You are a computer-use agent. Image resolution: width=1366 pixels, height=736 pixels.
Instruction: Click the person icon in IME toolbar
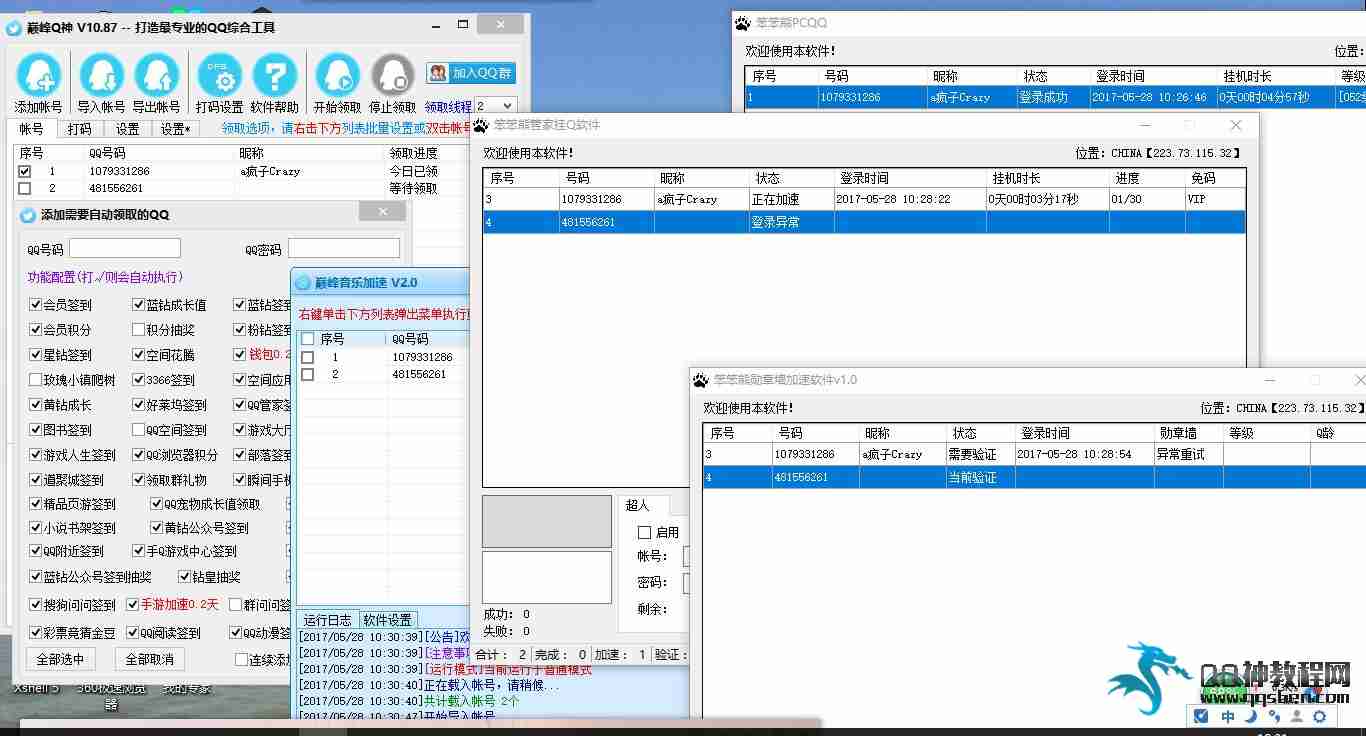coord(1297,716)
